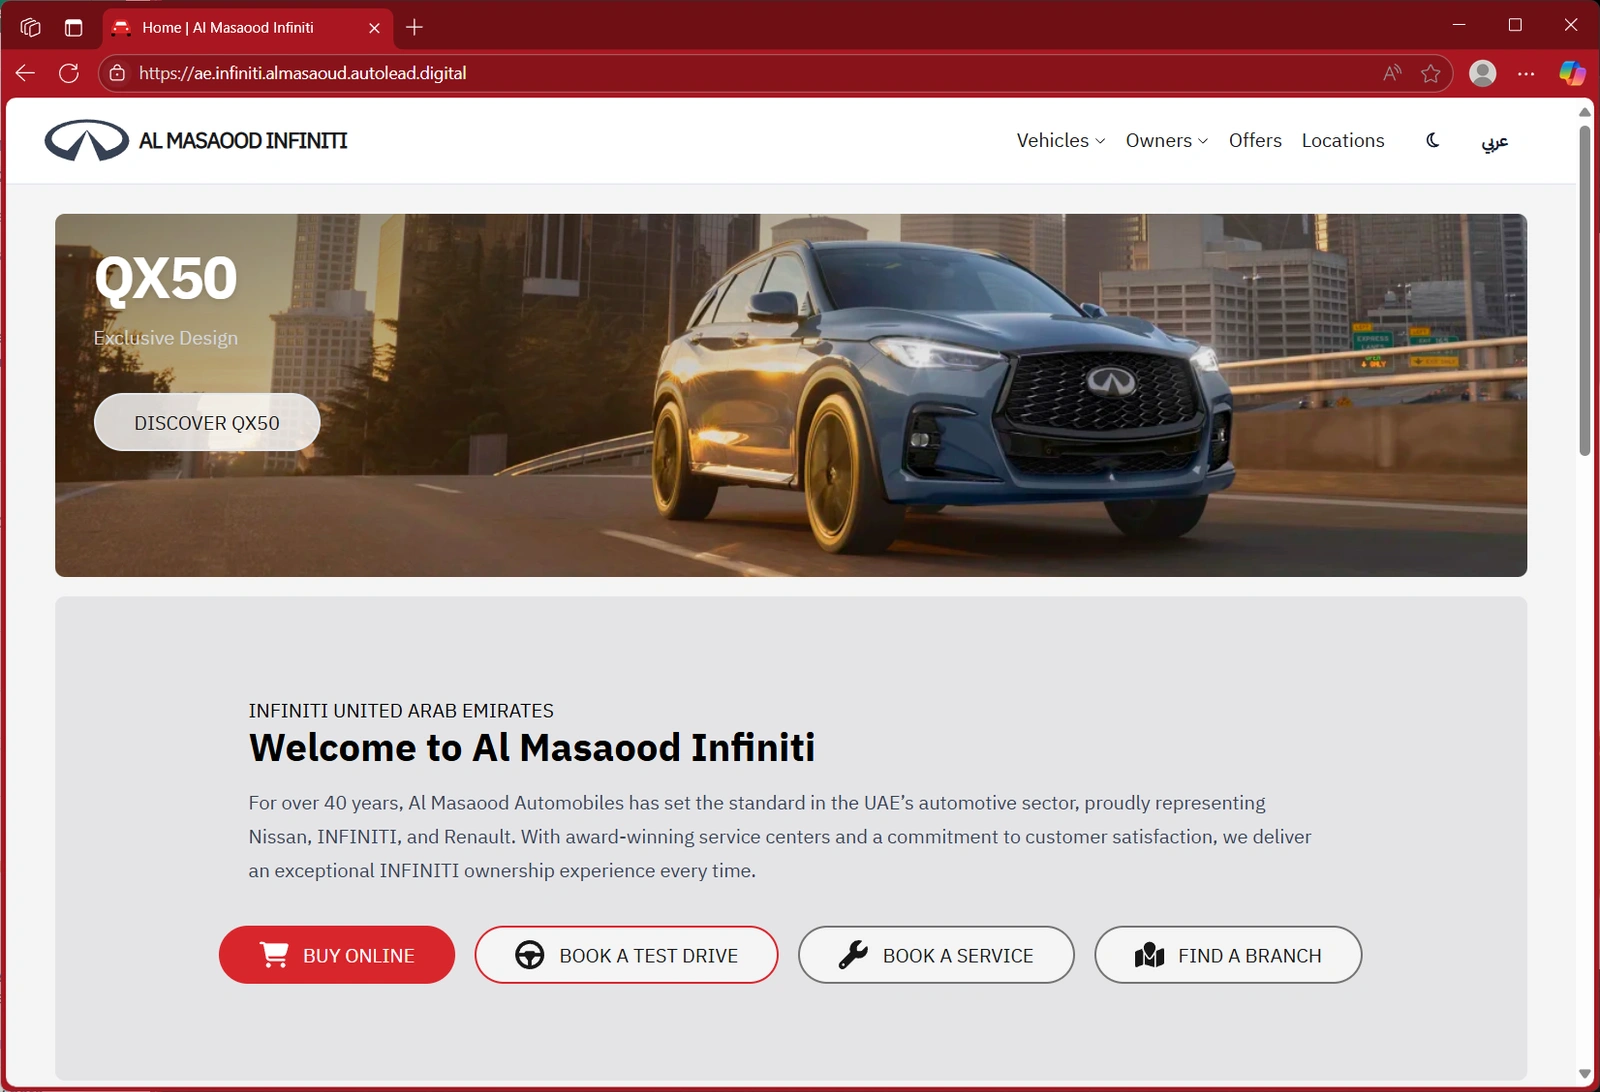Open the Offers menu item
Image resolution: width=1600 pixels, height=1092 pixels.
(x=1255, y=140)
